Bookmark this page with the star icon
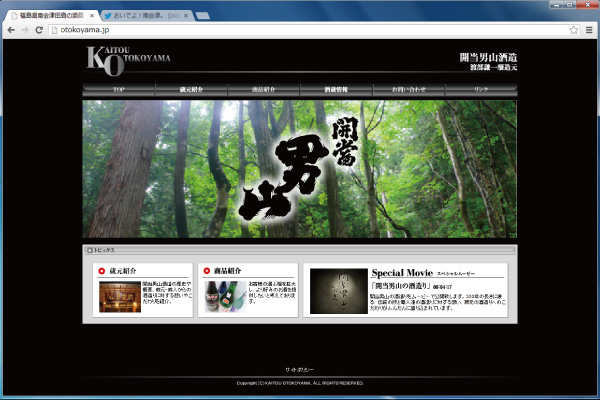Viewport: 600px width, 400px height. coord(574,30)
